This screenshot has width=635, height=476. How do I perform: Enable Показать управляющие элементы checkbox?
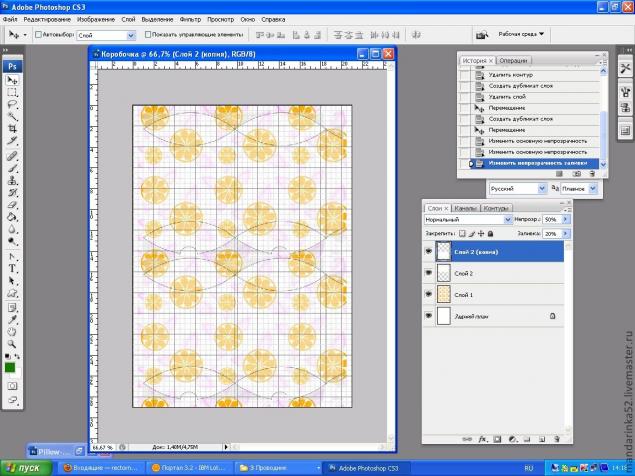point(148,35)
